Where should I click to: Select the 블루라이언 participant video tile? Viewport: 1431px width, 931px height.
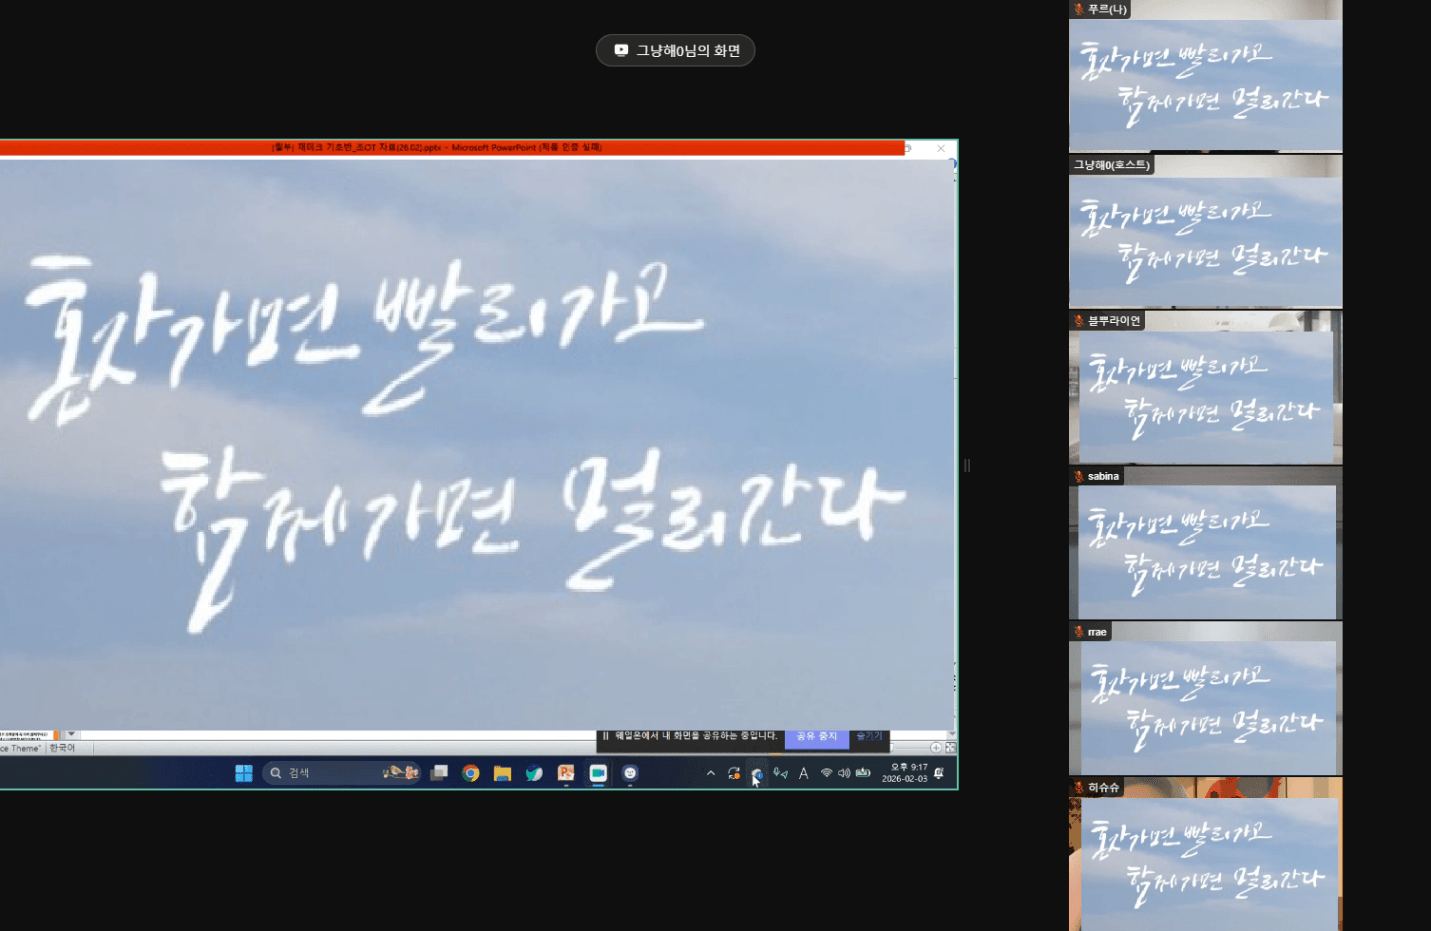pos(1206,388)
